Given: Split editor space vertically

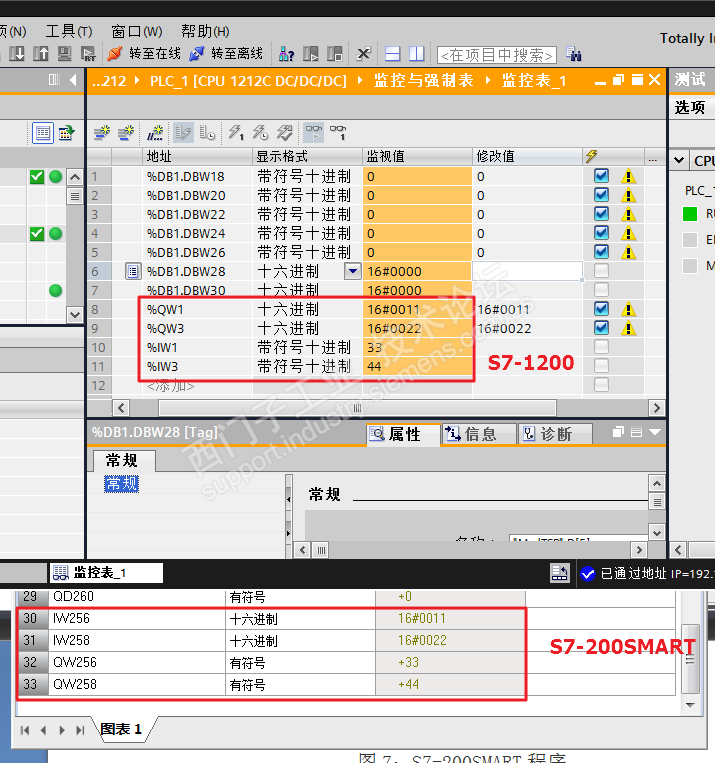Looking at the screenshot, I should tap(417, 54).
